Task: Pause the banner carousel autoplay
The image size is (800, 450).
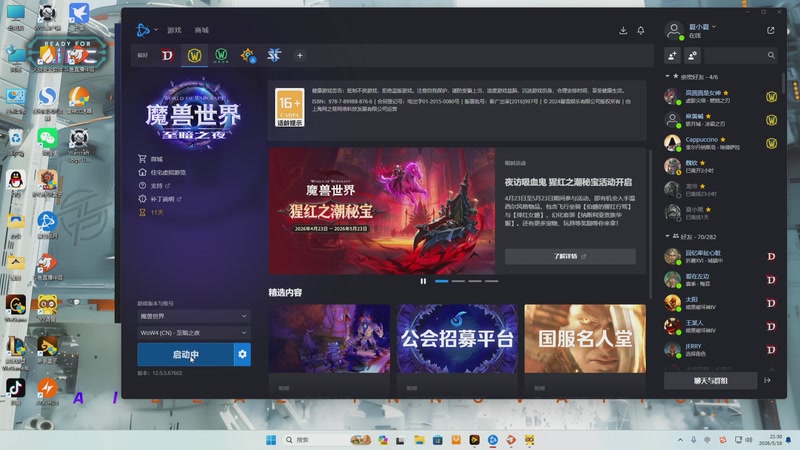Action: click(x=423, y=281)
